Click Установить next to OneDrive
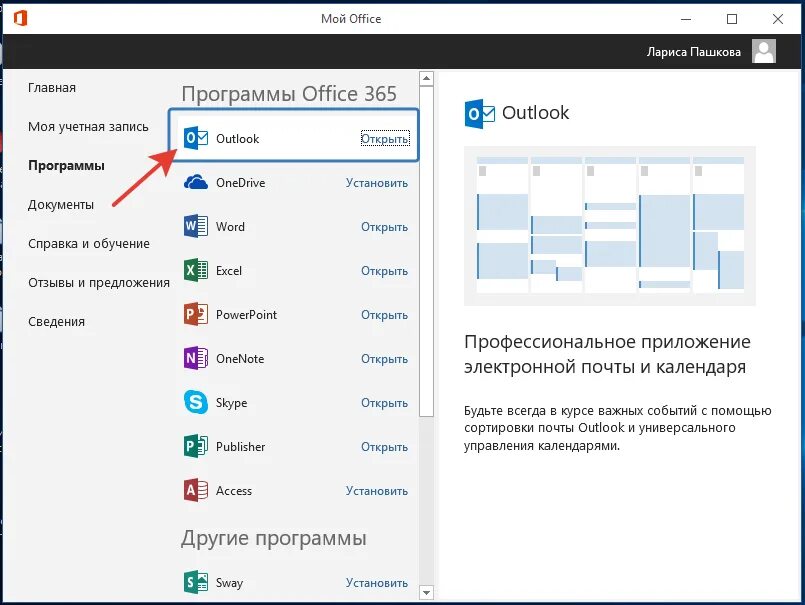 click(x=377, y=183)
